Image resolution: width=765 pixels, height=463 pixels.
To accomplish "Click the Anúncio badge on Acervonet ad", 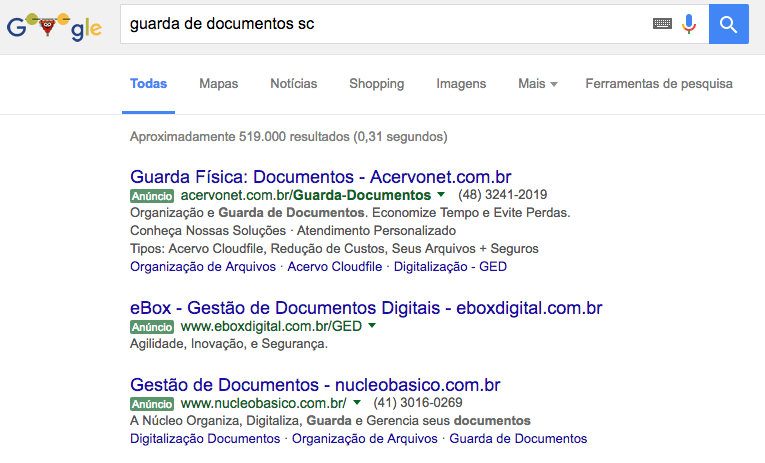I will [x=152, y=196].
